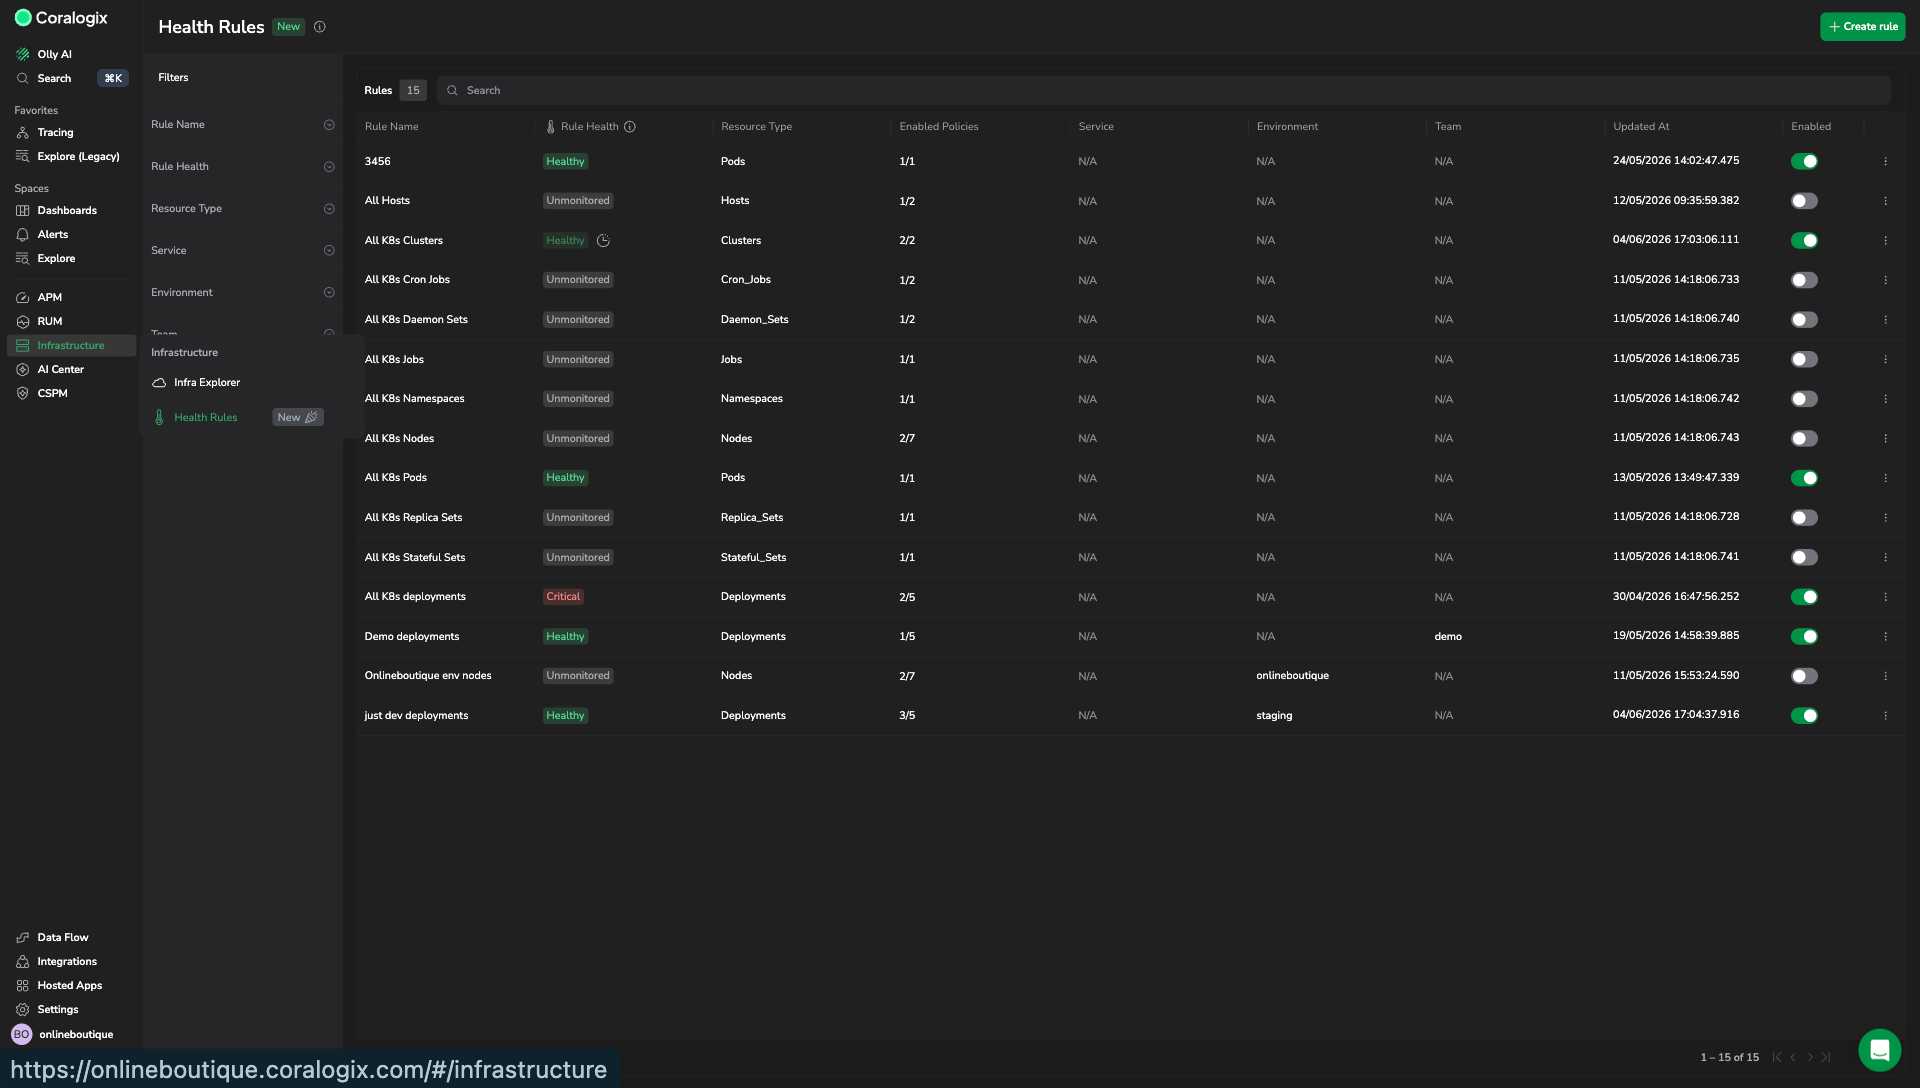
Task: Enable the All K8s Cron Jobs toggle
Action: [1804, 280]
